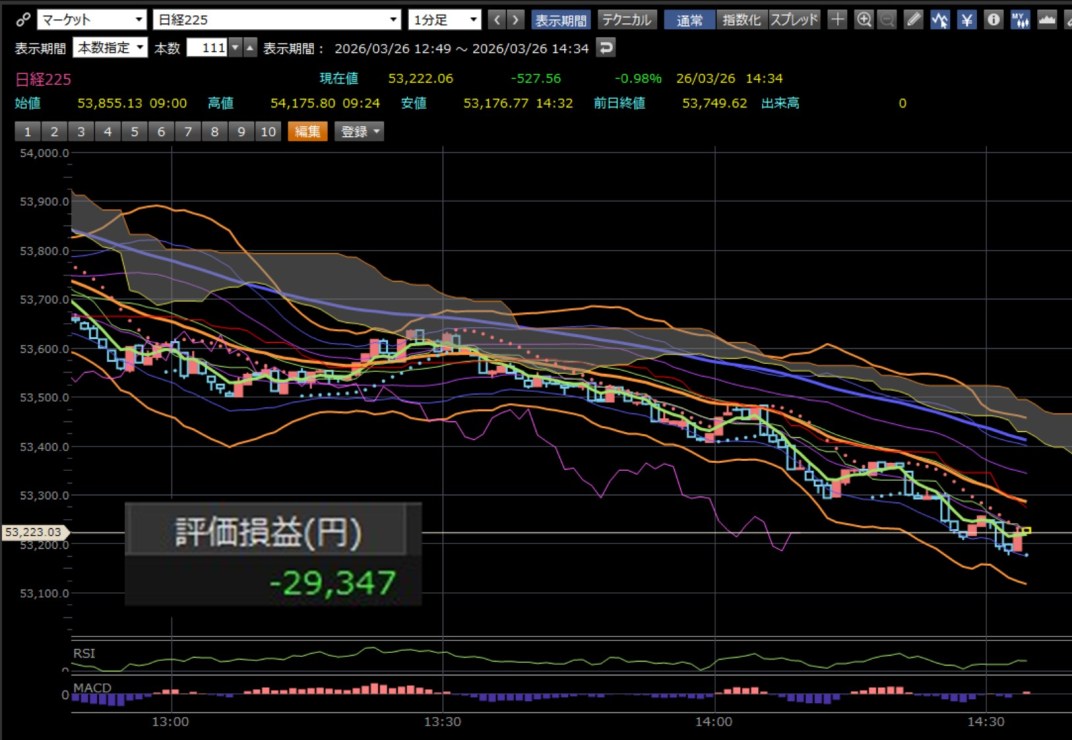Open the 1分足 timeframe dropdown
The width and height of the screenshot is (1072, 740).
coord(444,20)
